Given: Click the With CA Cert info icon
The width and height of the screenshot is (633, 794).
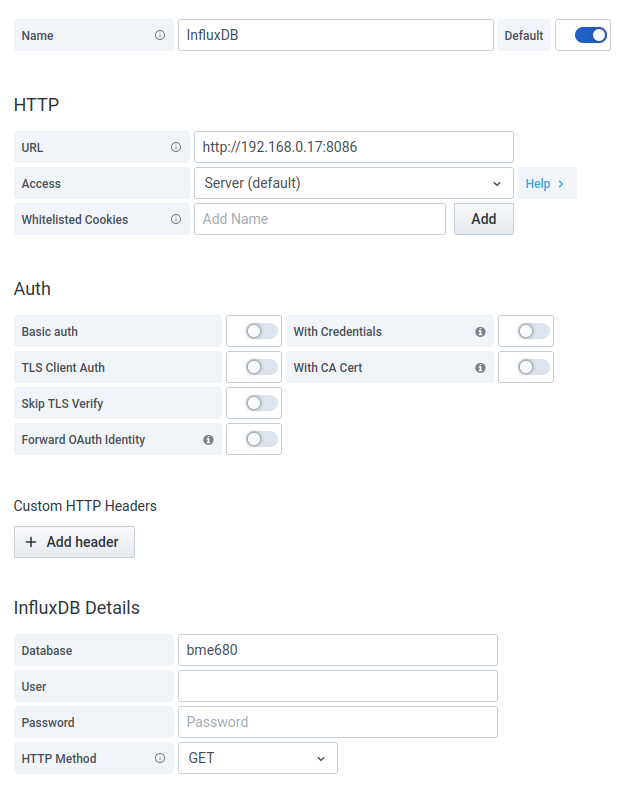Looking at the screenshot, I should [x=480, y=368].
